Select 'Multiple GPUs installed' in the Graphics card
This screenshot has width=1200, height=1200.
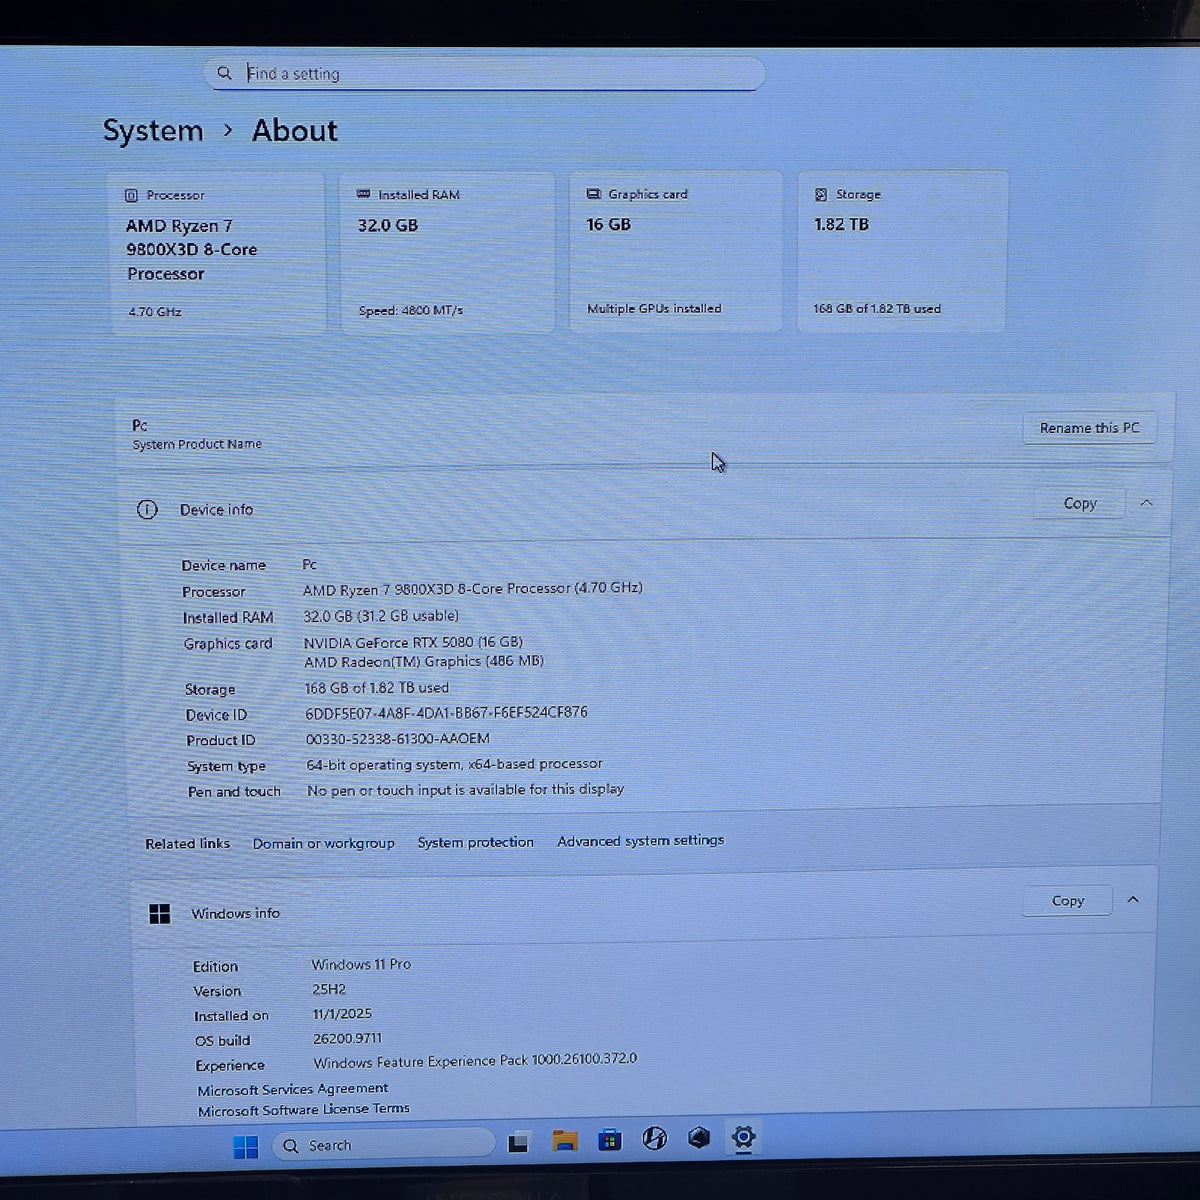(x=654, y=309)
